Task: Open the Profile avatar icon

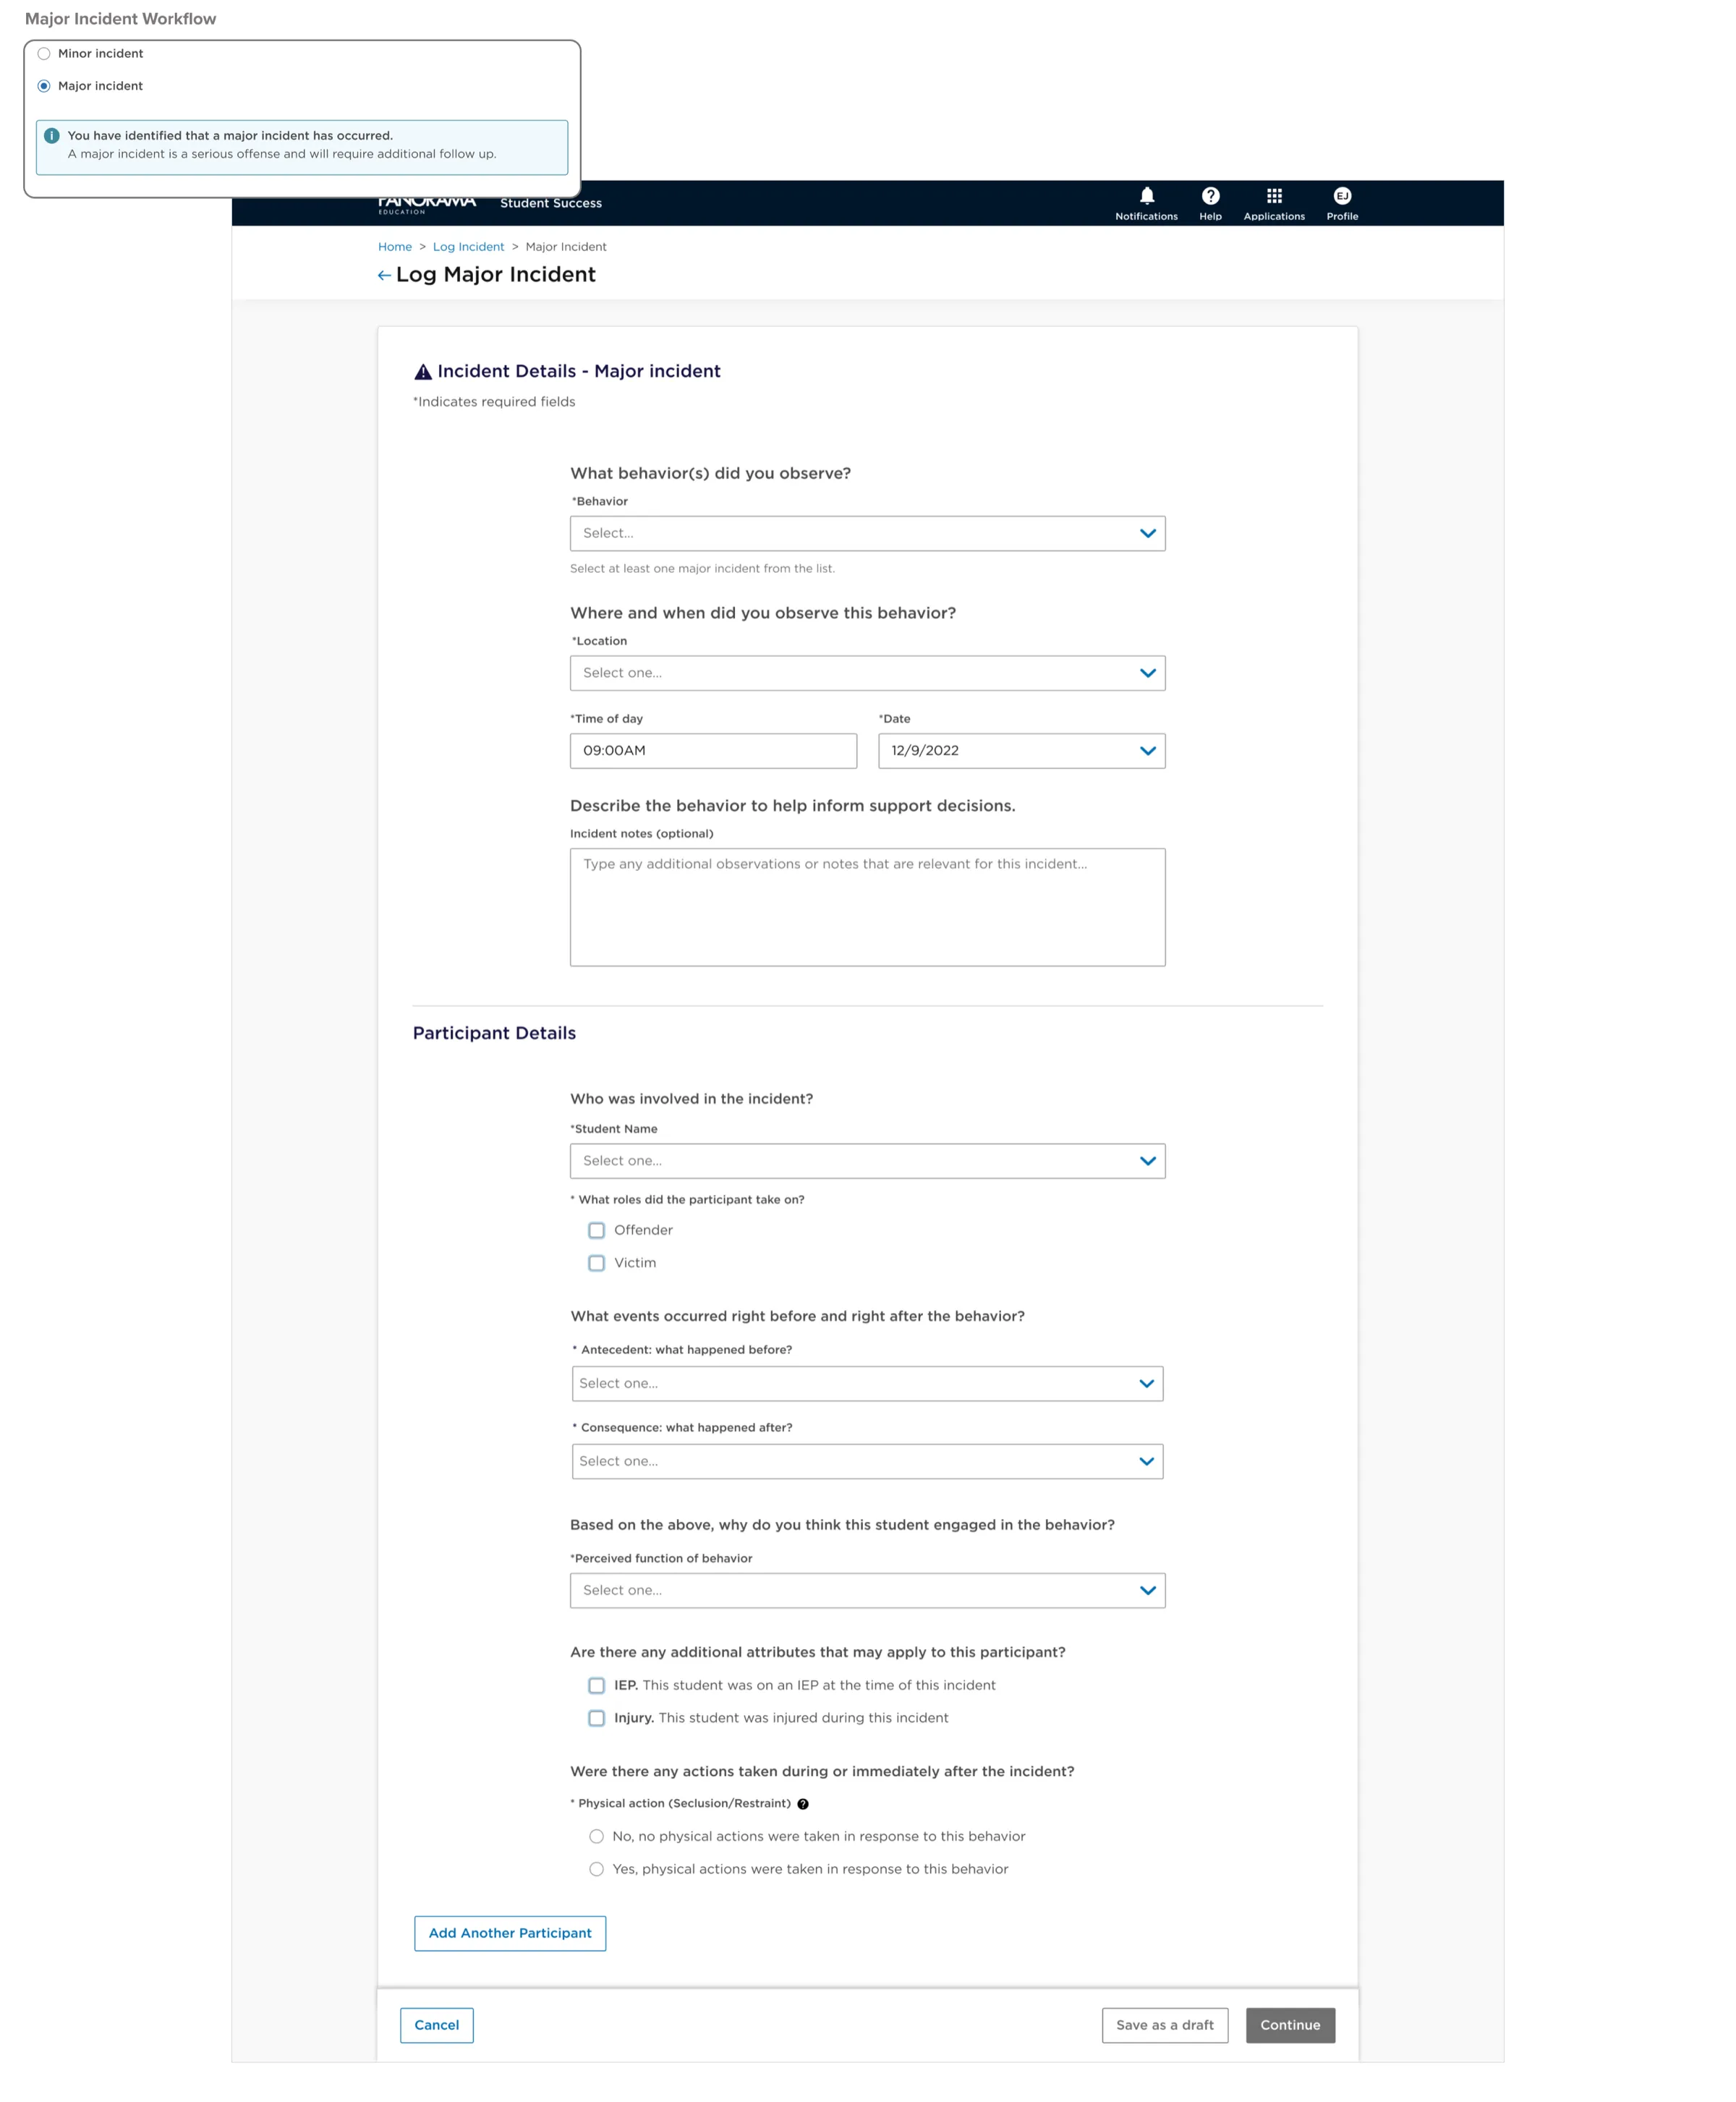Action: (x=1342, y=196)
